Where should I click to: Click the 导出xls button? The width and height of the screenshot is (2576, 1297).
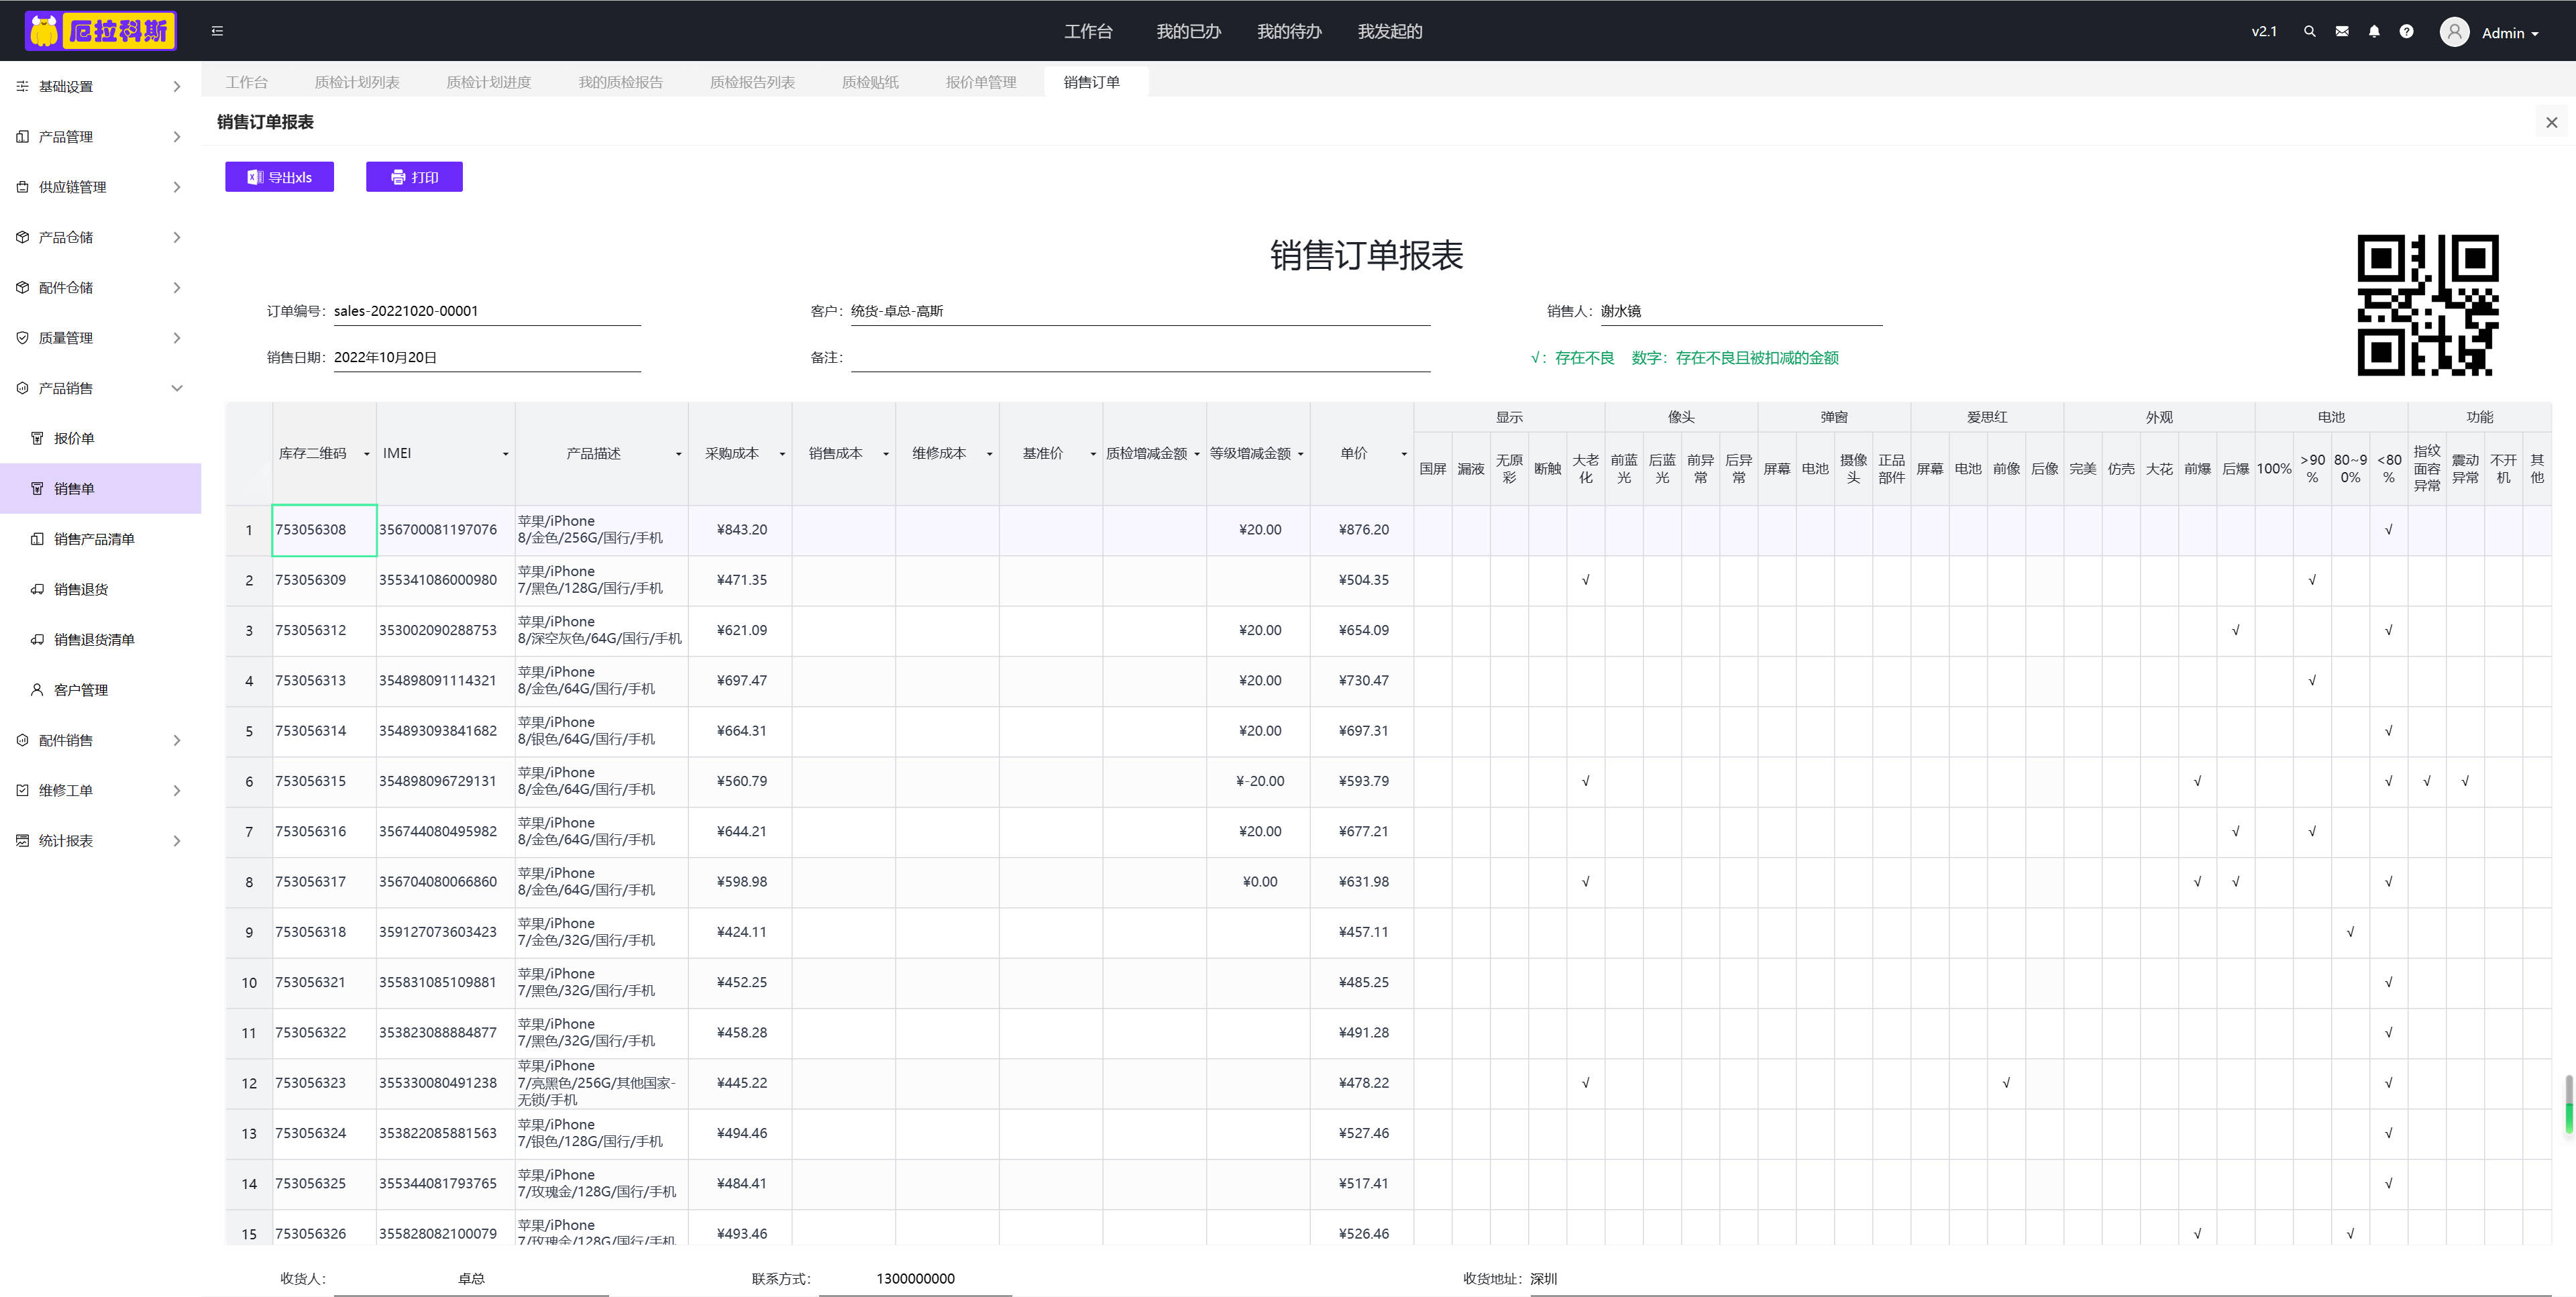pos(279,177)
